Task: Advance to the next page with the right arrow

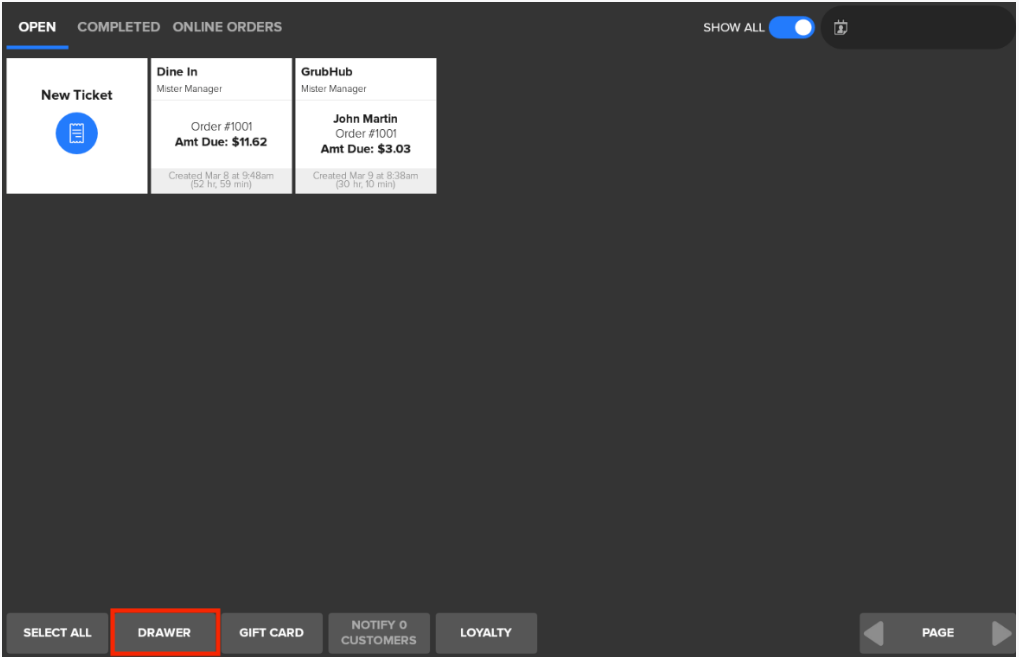Action: click(x=1001, y=632)
